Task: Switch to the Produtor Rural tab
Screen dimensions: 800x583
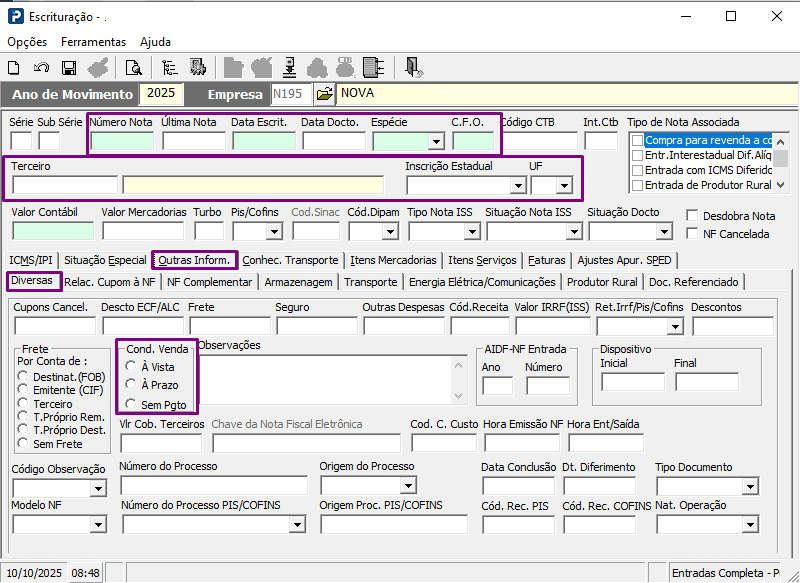Action: tap(602, 282)
